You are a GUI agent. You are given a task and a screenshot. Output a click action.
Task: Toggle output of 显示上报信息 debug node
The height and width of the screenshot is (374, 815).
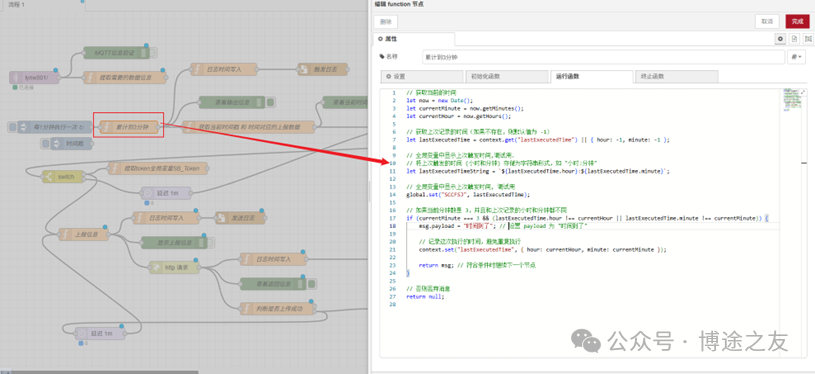(x=212, y=243)
